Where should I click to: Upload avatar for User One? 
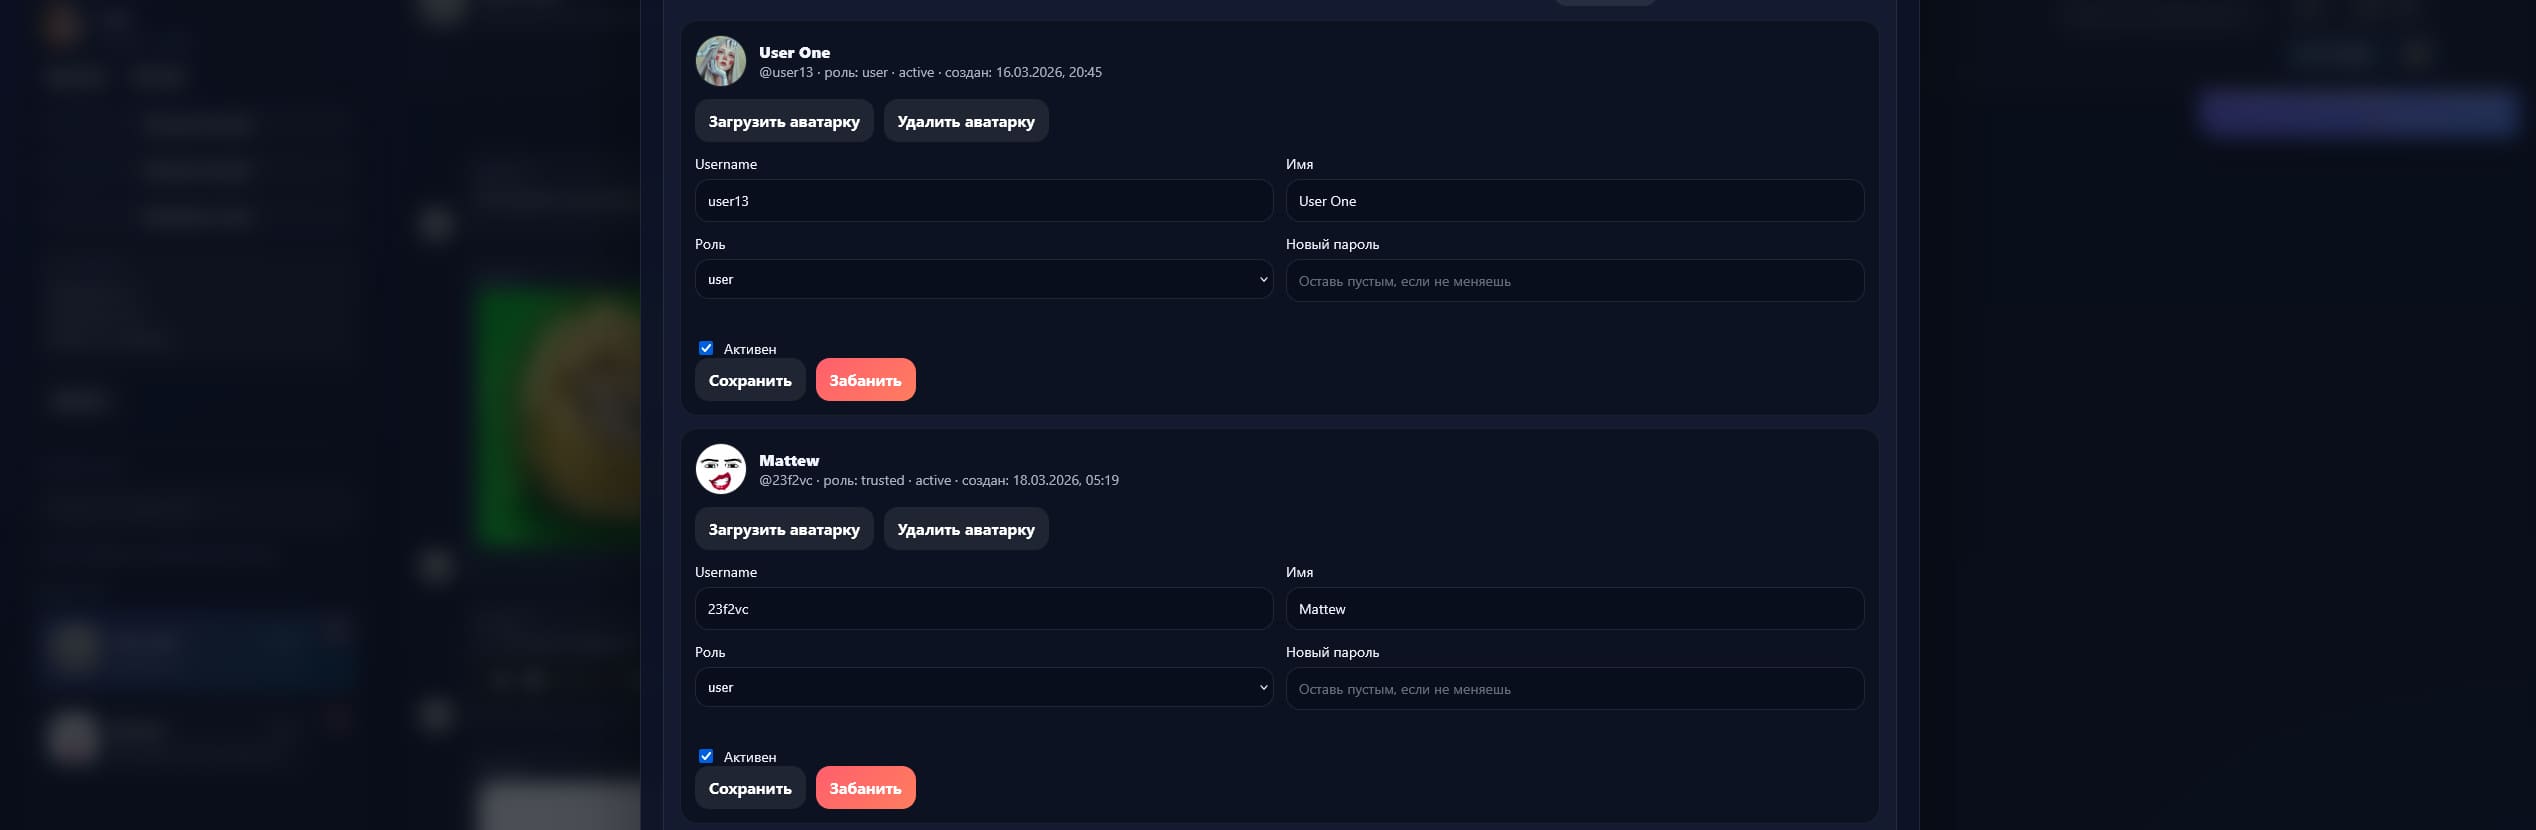pyautogui.click(x=783, y=121)
